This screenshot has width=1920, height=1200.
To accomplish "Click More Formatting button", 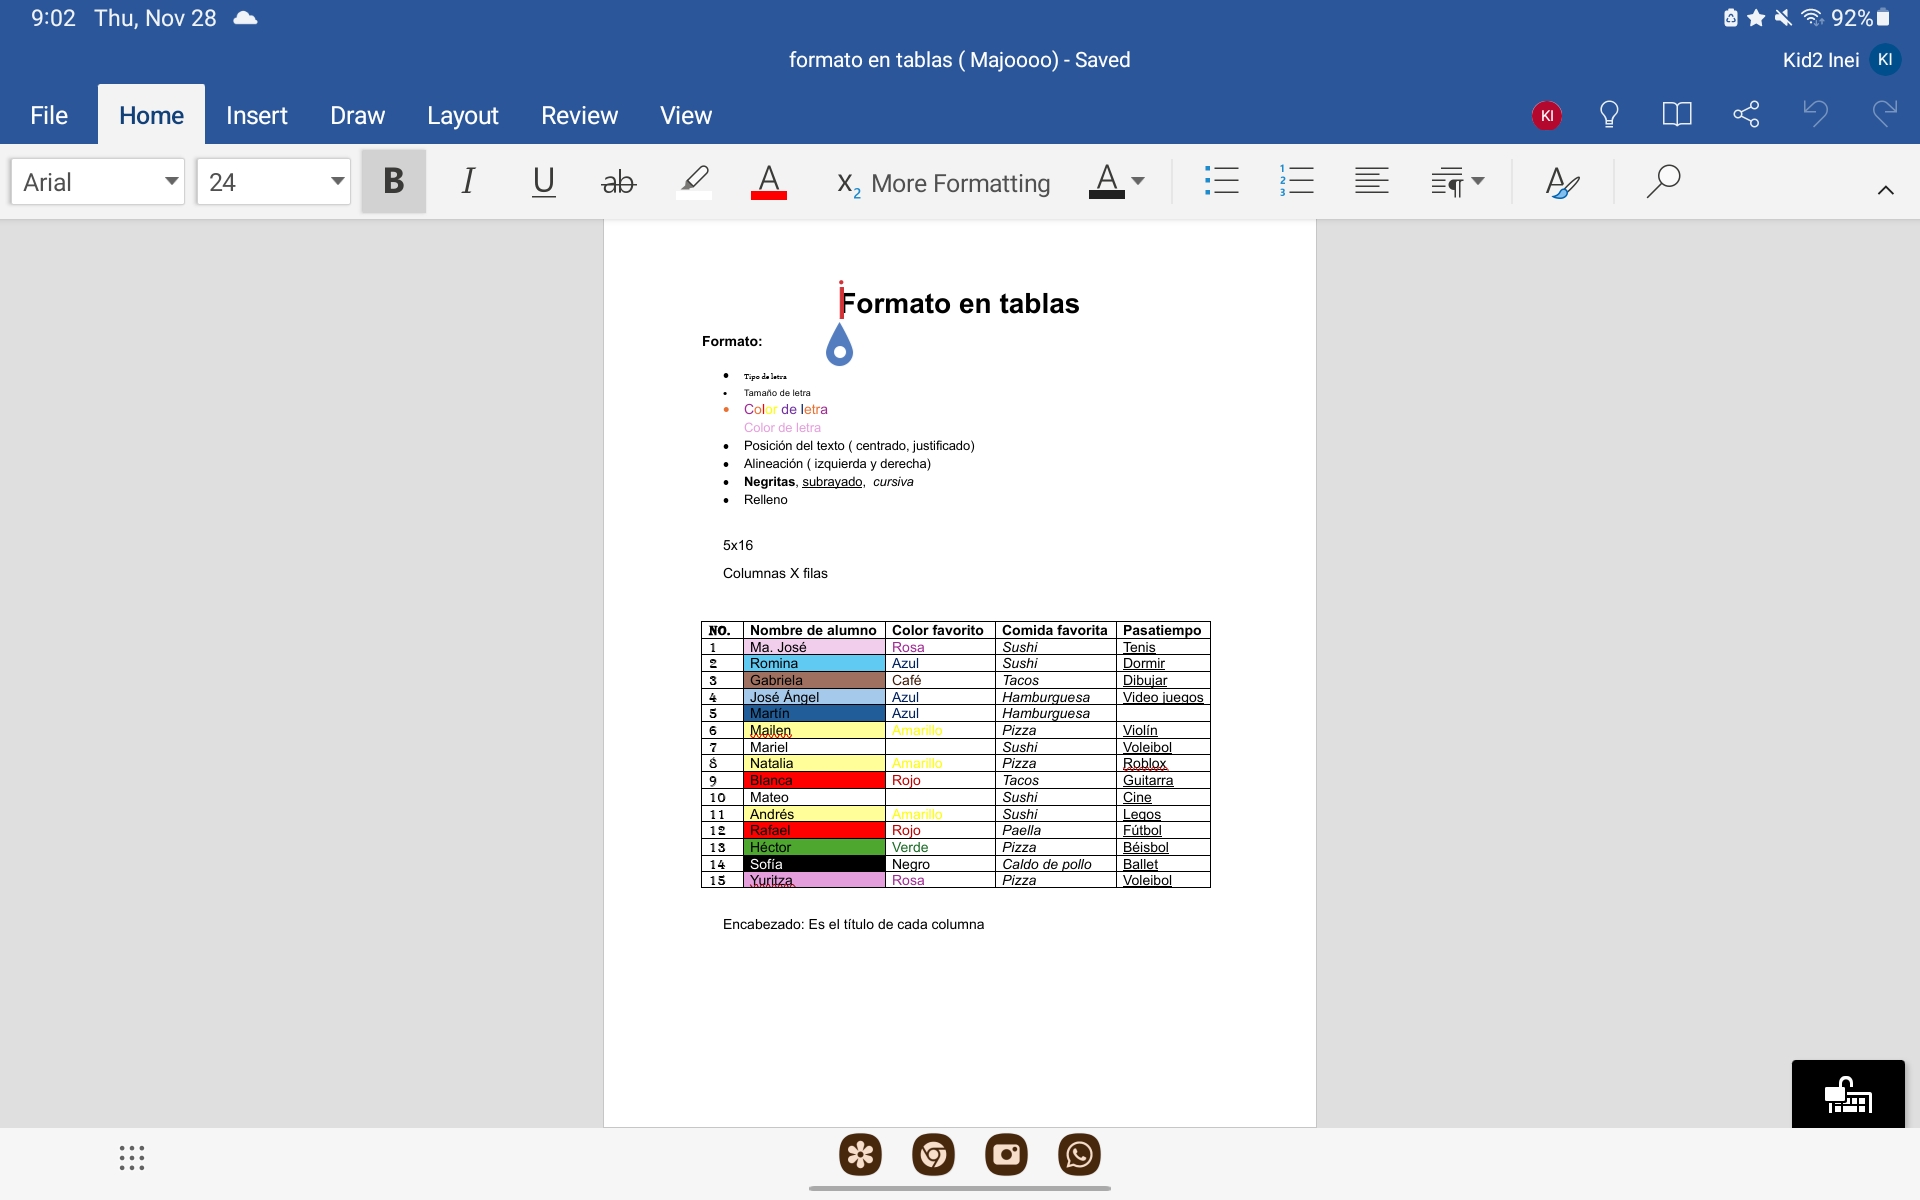I will pos(944,183).
